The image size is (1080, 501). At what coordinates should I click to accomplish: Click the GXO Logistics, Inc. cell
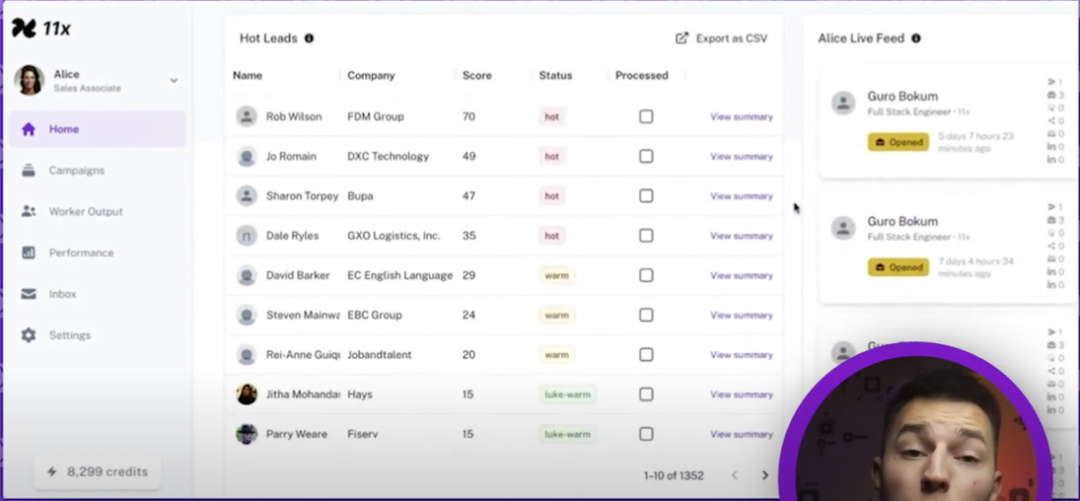click(x=393, y=236)
